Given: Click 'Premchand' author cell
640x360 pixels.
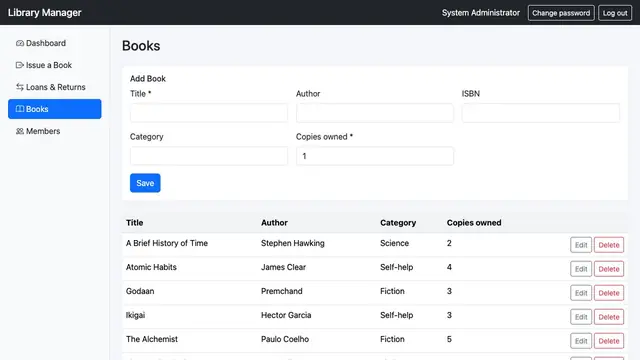Looking at the screenshot, I should tap(282, 291).
